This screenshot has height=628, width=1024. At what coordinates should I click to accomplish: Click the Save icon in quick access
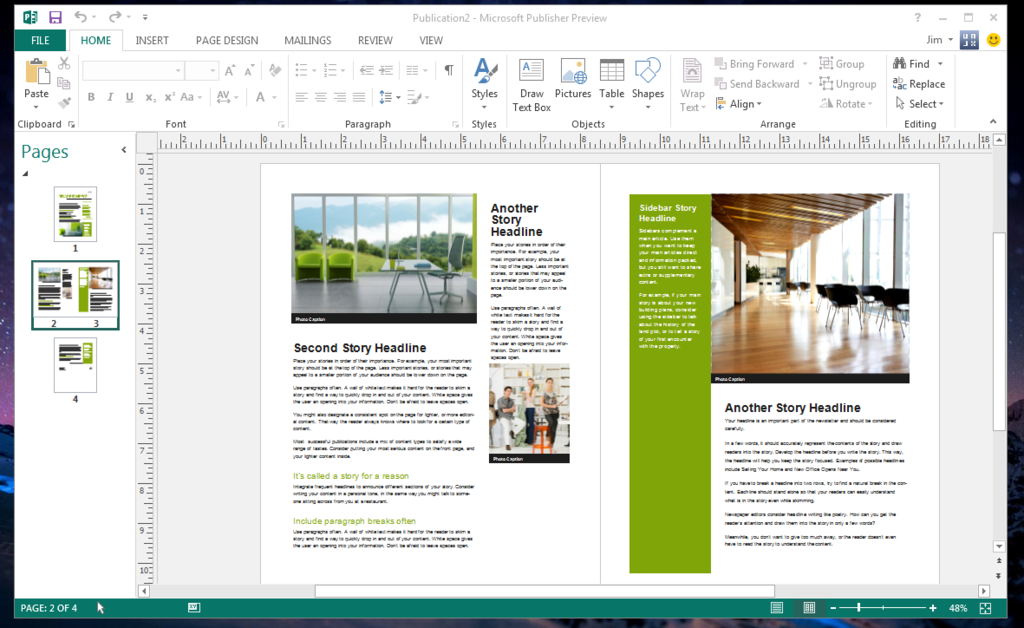click(56, 18)
